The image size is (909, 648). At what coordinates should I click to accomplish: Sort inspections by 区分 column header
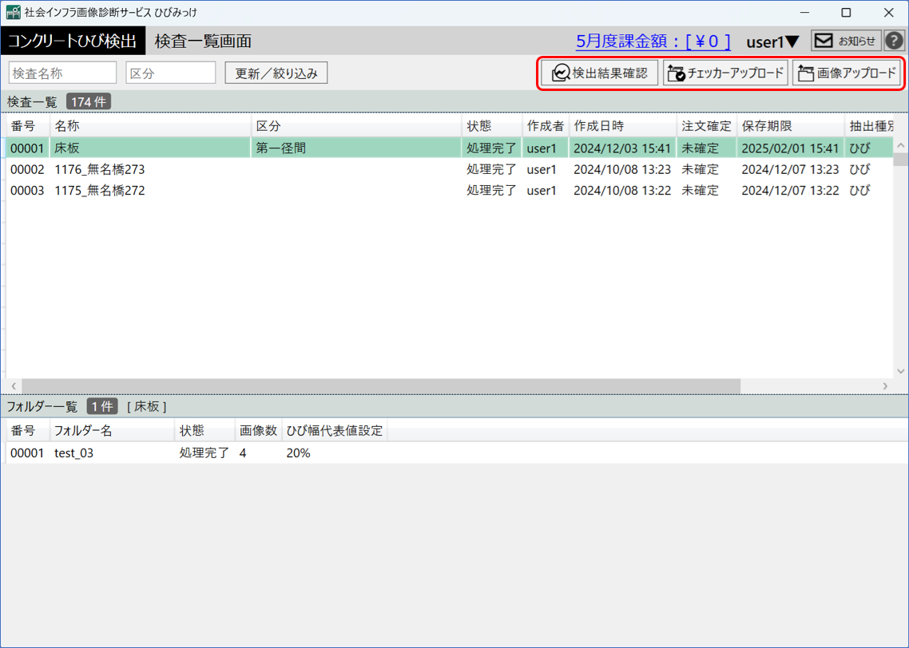tap(356, 126)
